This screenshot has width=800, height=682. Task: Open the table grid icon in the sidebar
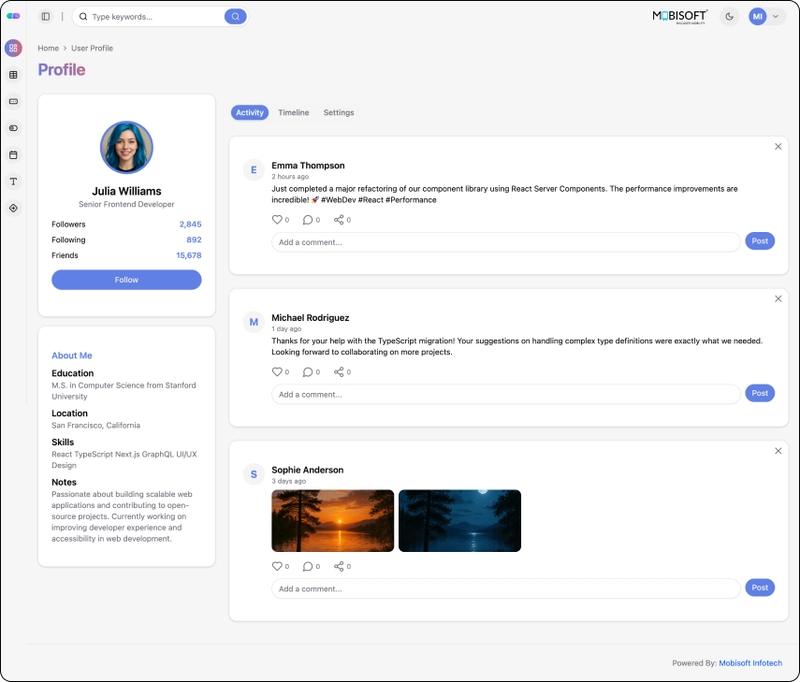[x=13, y=75]
